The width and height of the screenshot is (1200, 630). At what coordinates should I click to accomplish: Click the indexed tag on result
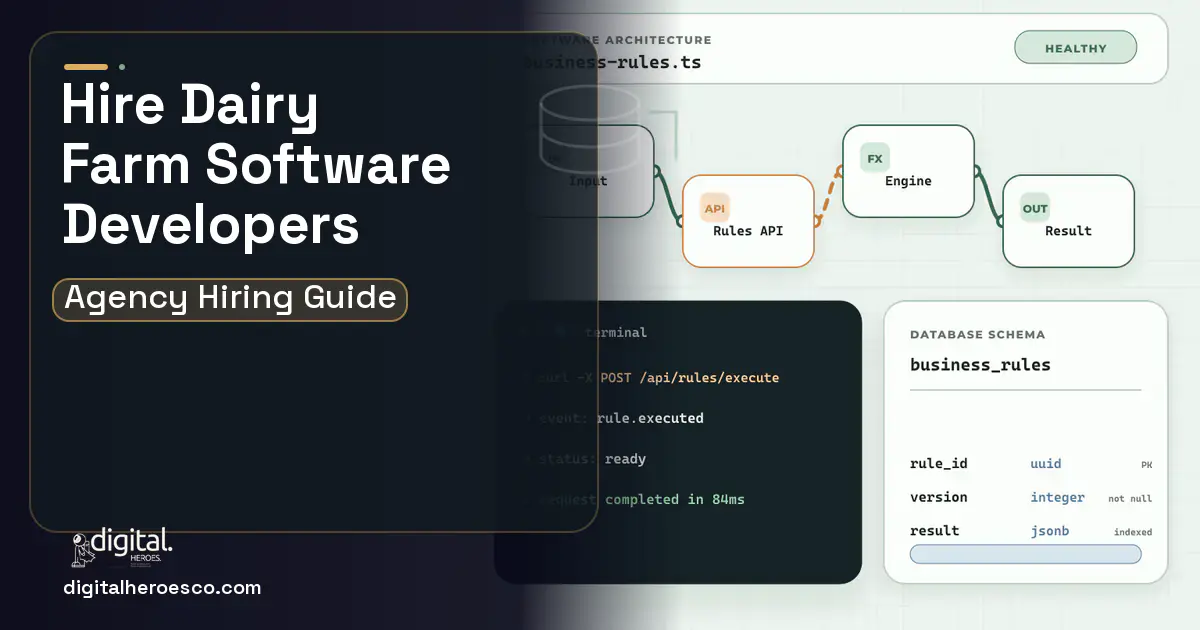pos(1133,532)
